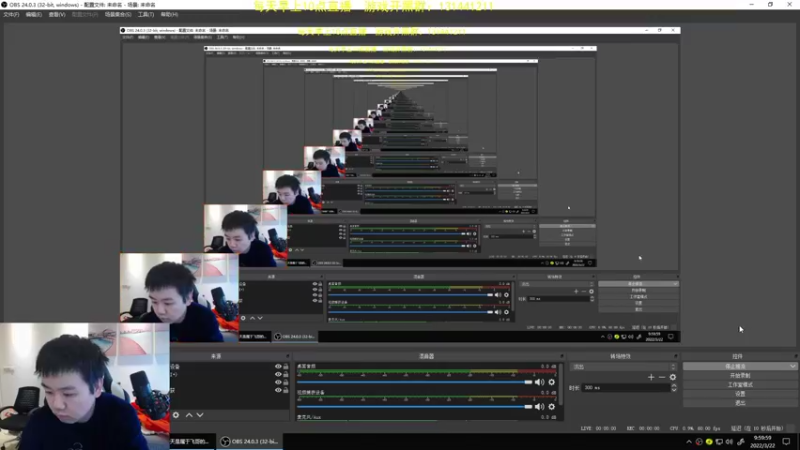Mute the 视频捕获设备 mixer channel
Viewport: 800px width, 450px height.
coord(539,407)
